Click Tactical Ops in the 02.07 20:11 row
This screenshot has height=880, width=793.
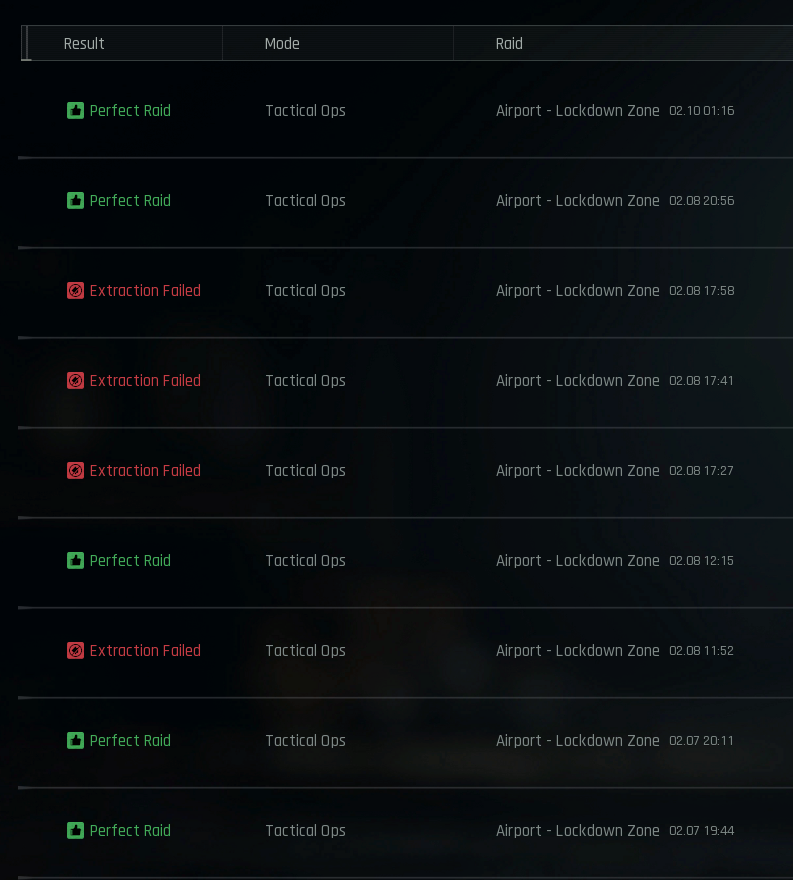click(305, 740)
